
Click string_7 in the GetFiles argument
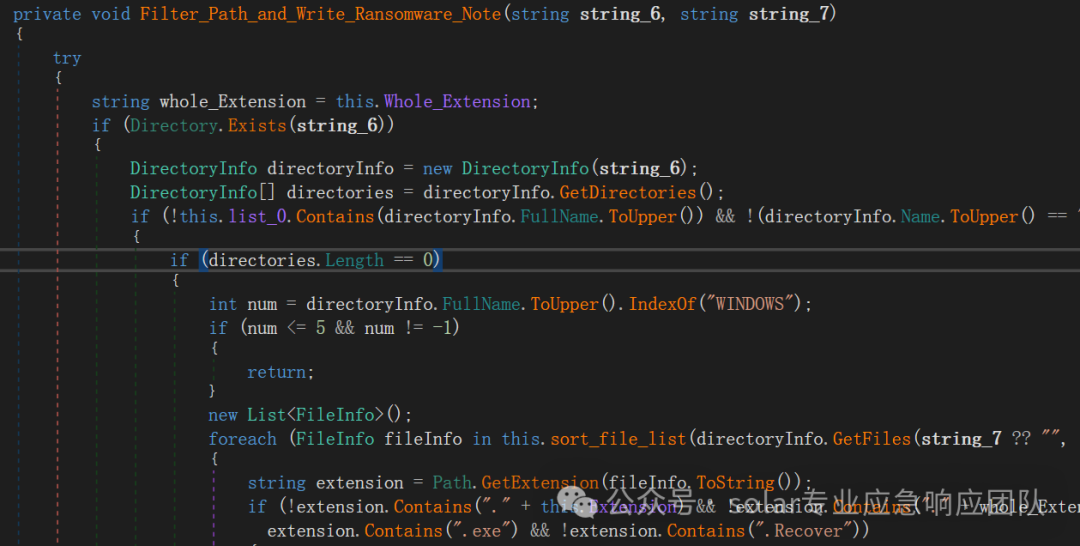[x=961, y=439]
